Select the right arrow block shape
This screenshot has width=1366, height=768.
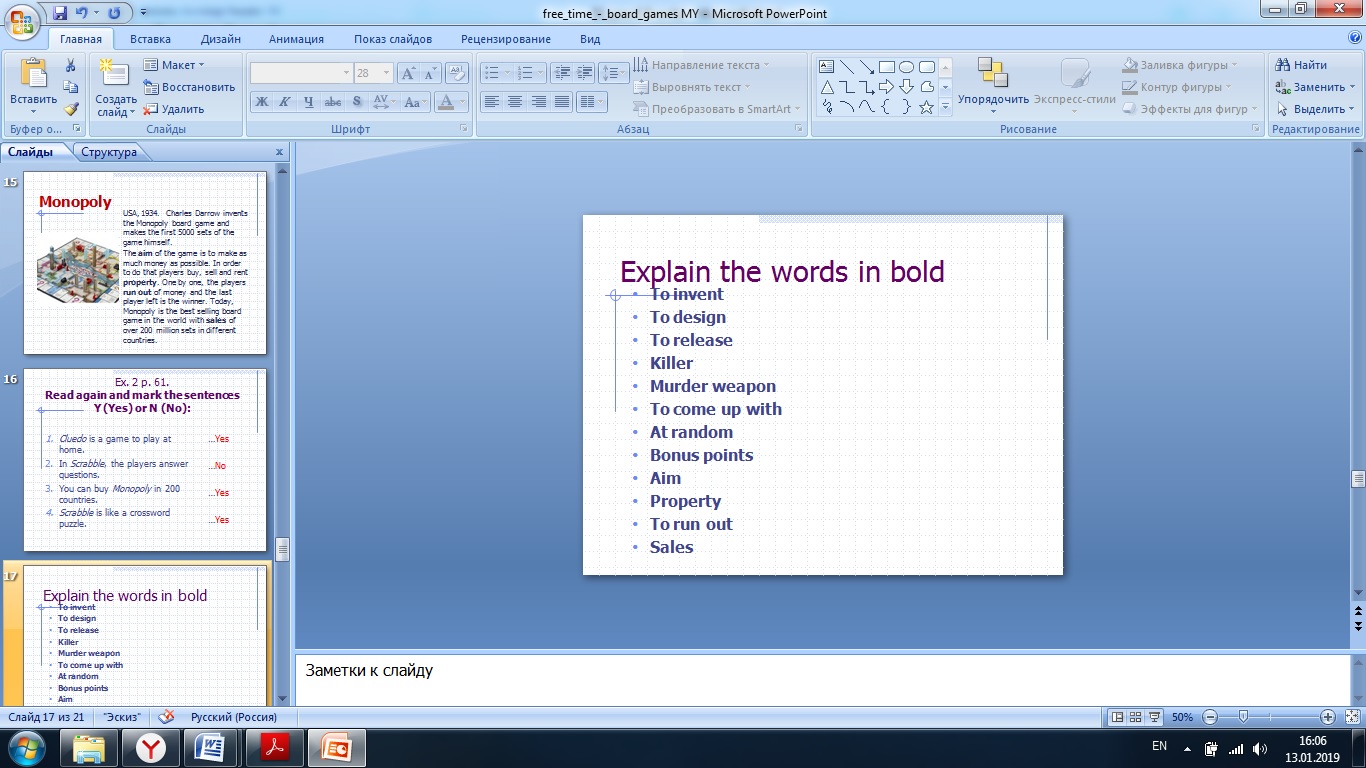(x=887, y=87)
